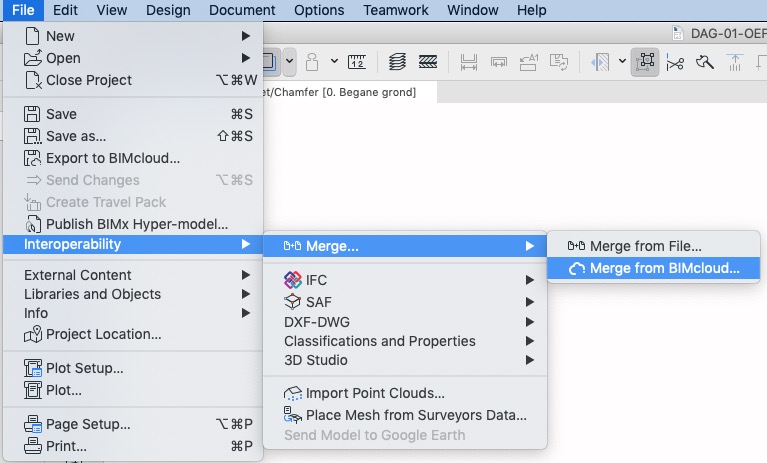Open dropdown arrow beside the blue-square toolbar button
This screenshot has height=463, width=767.
point(290,62)
